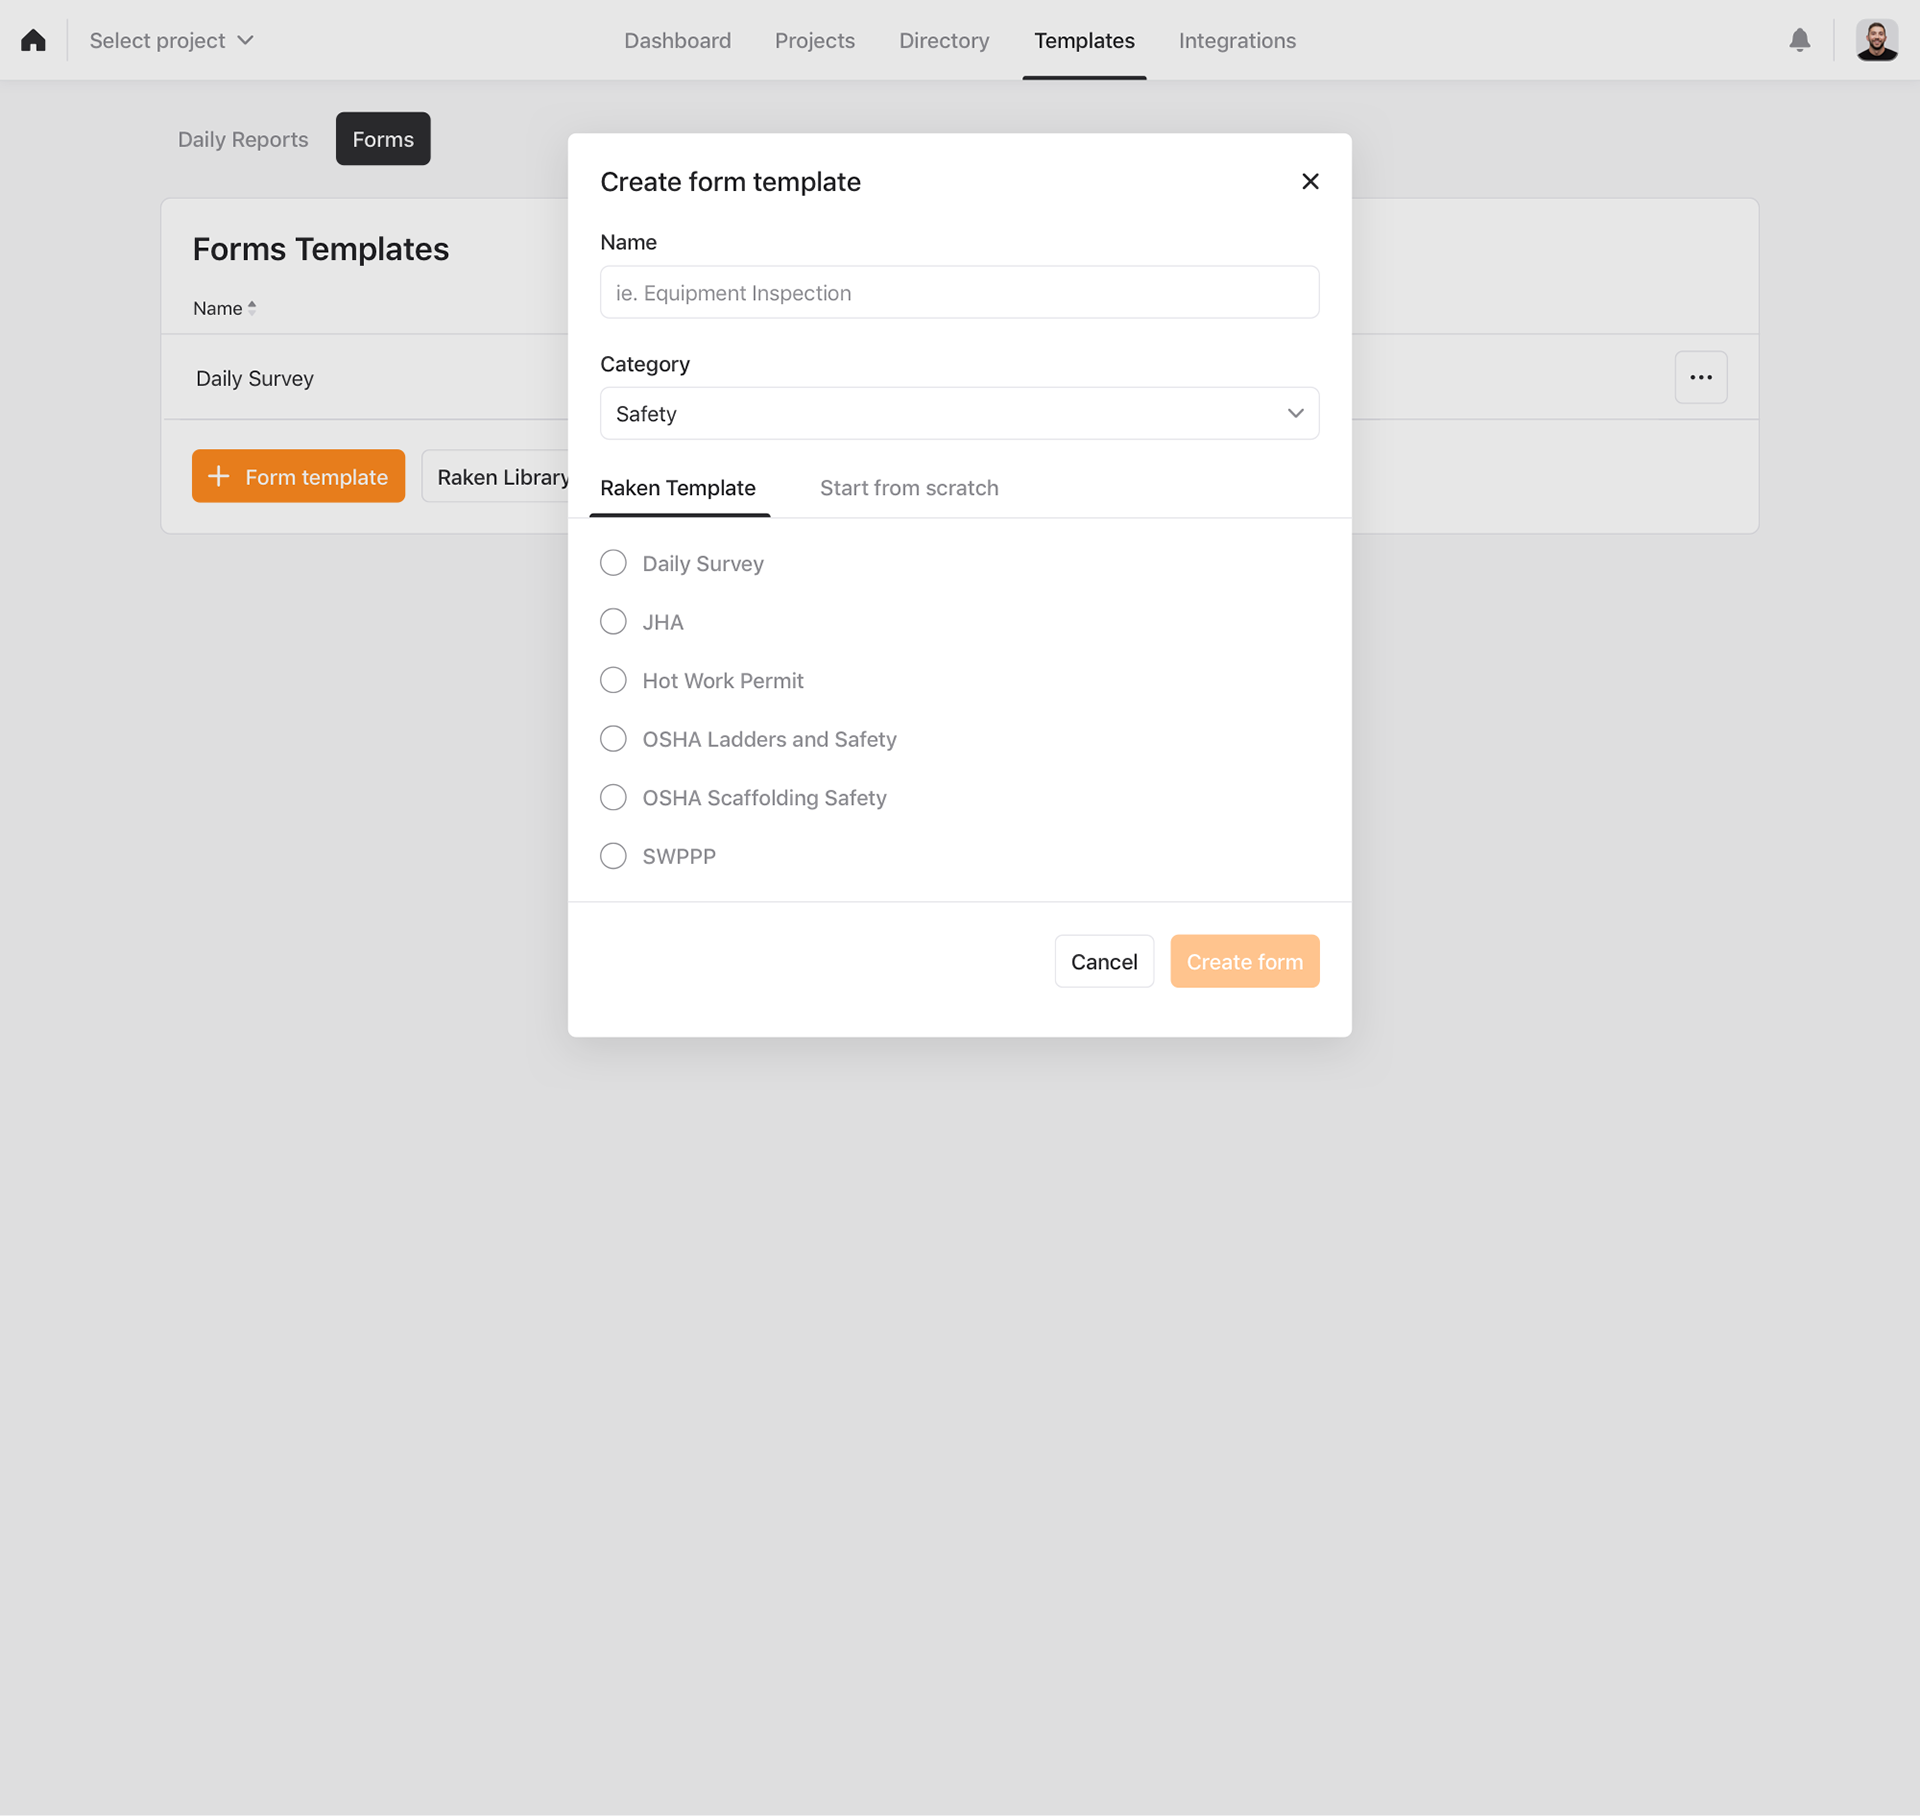Open the Daily Reports tab
This screenshot has height=1816, width=1920.
click(242, 139)
